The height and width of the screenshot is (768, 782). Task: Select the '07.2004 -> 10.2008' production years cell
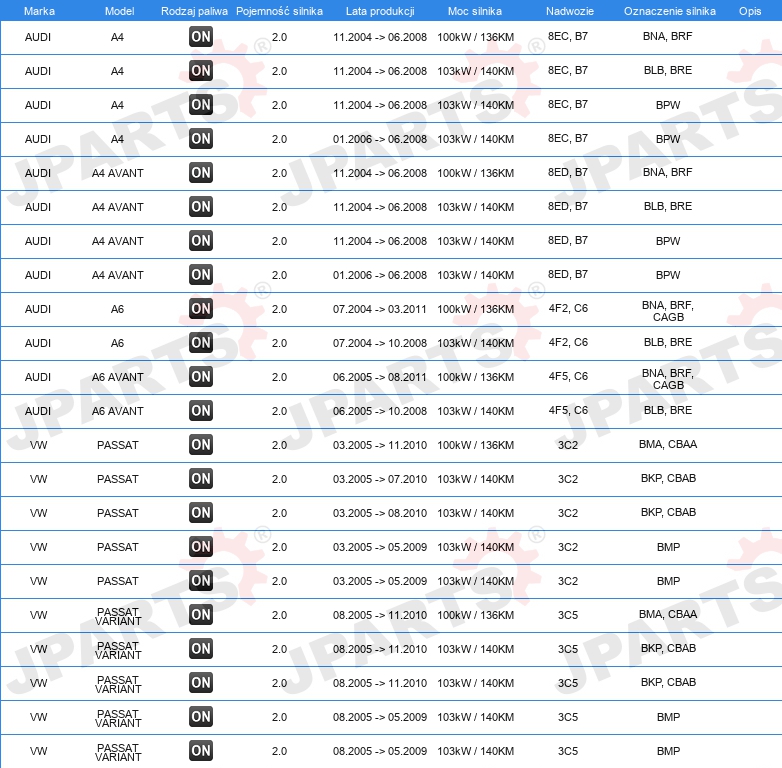click(x=380, y=343)
